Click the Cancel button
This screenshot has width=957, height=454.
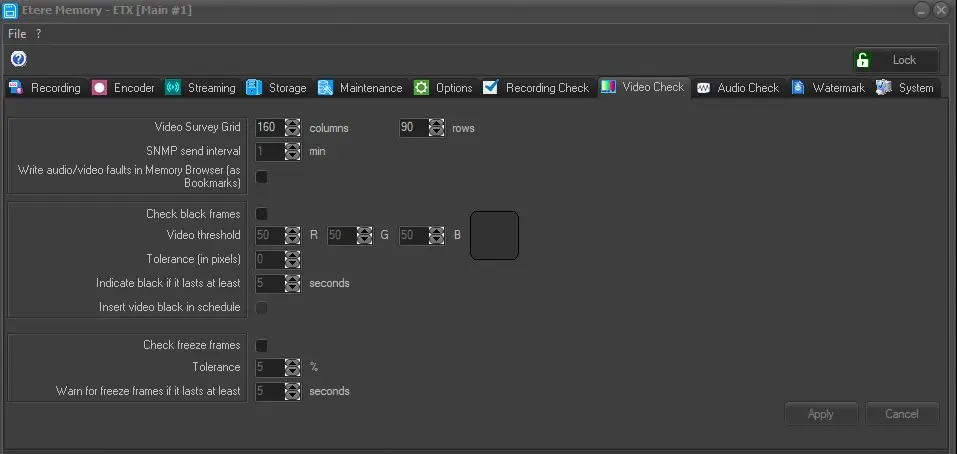point(901,414)
